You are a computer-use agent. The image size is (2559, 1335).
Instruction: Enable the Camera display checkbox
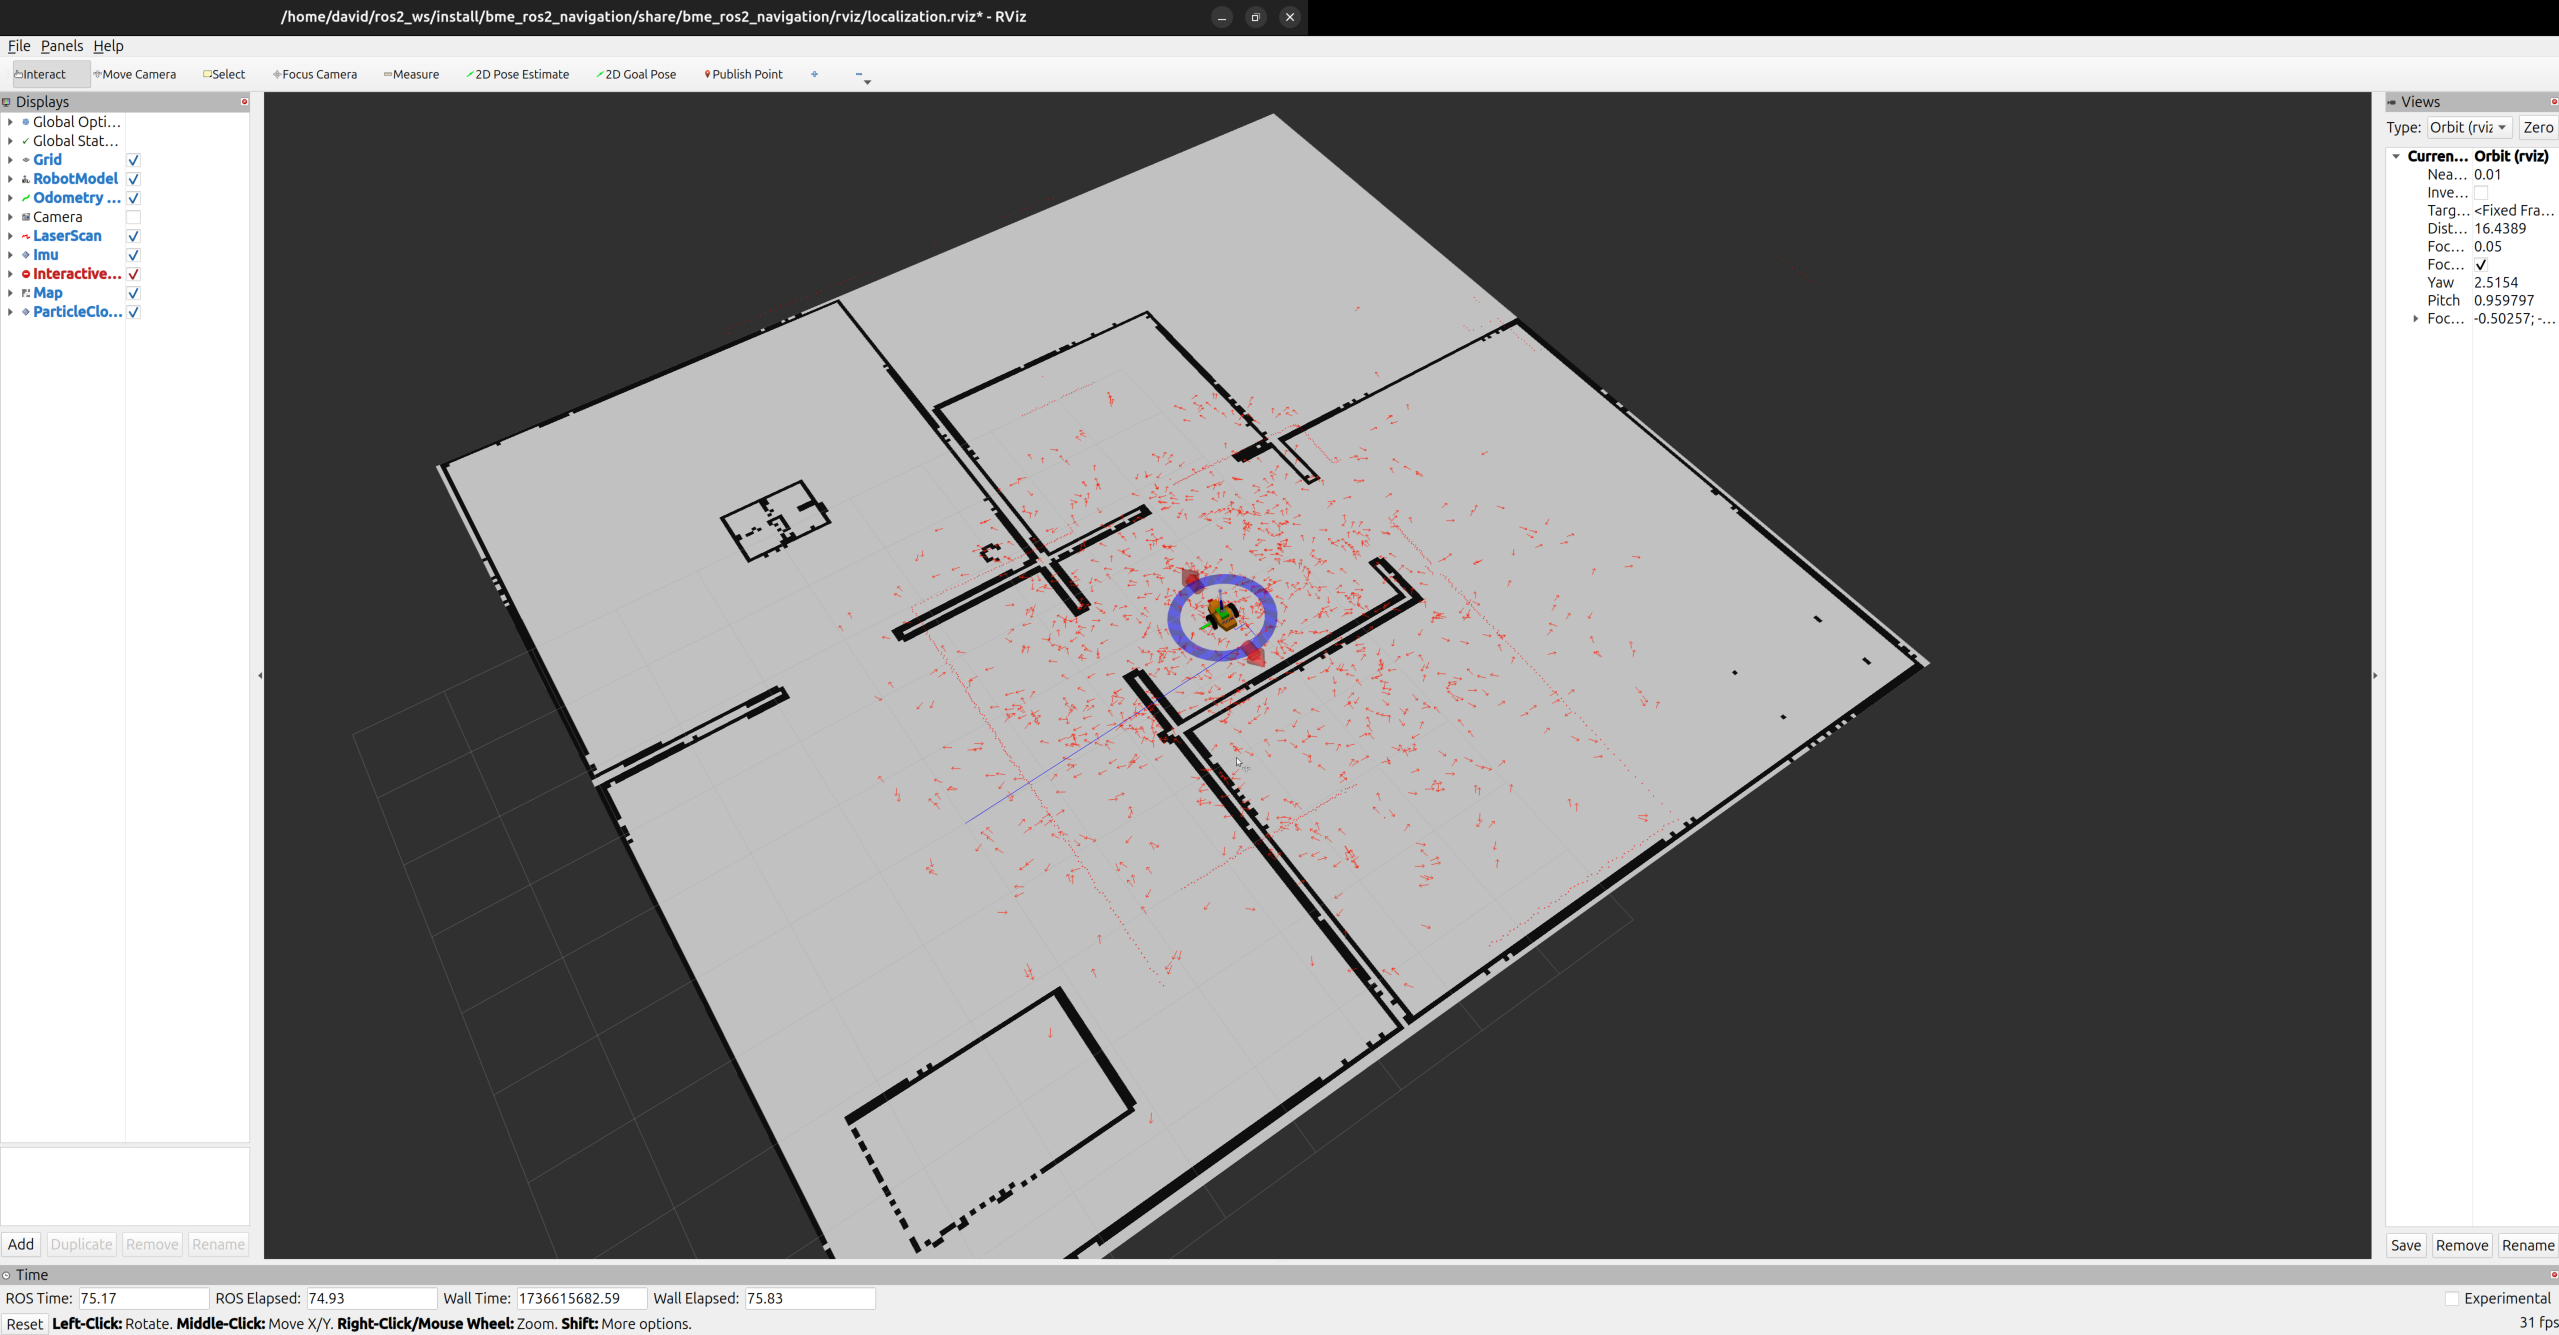tap(133, 217)
